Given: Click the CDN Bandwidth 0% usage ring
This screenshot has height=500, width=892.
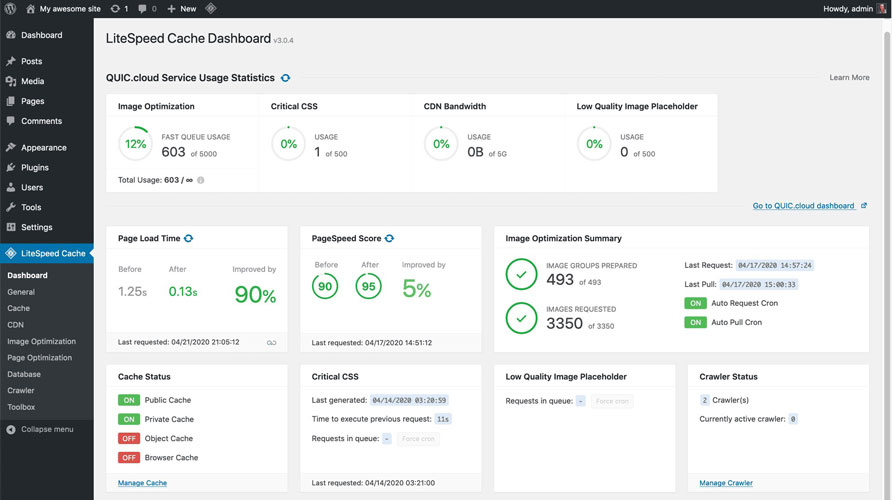Looking at the screenshot, I should click(441, 144).
